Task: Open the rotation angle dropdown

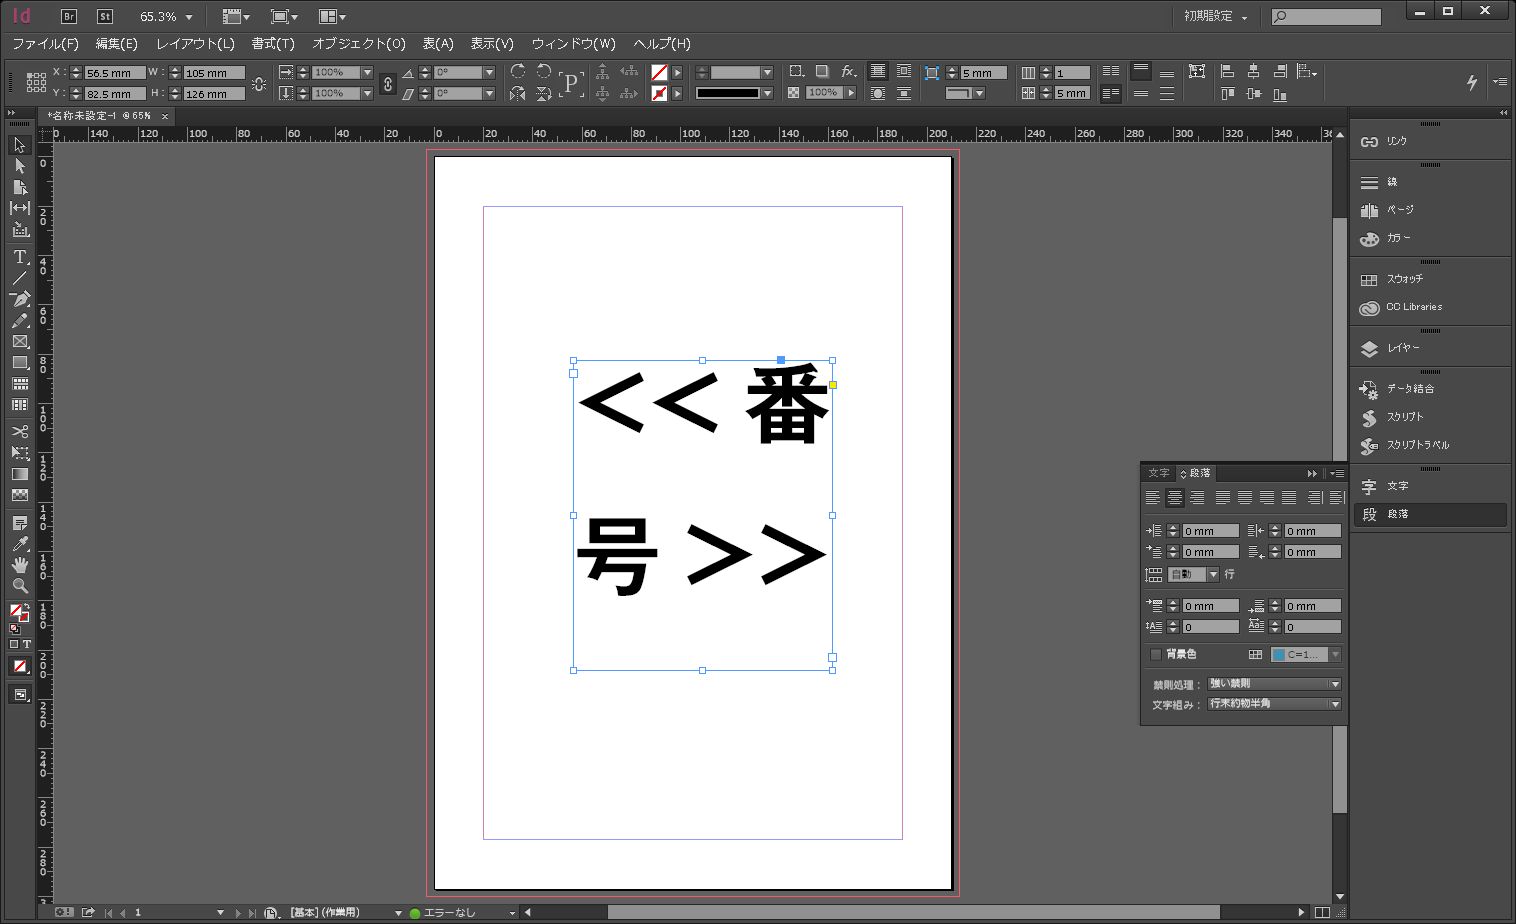Action: [489, 72]
